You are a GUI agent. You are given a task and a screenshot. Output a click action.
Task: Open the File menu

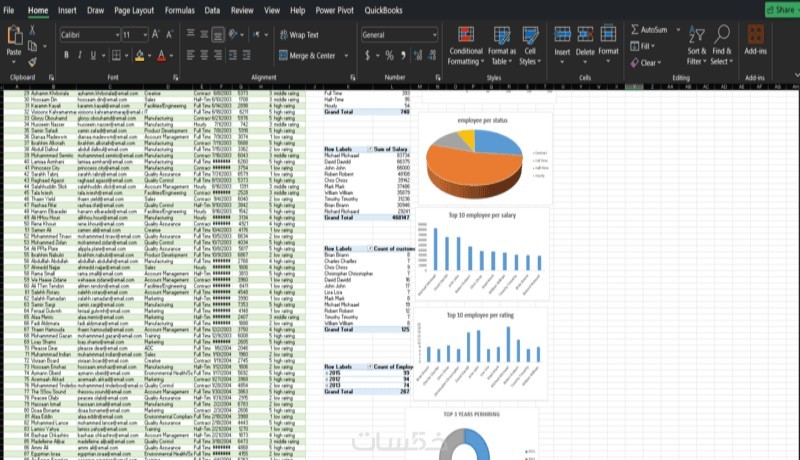coord(9,10)
